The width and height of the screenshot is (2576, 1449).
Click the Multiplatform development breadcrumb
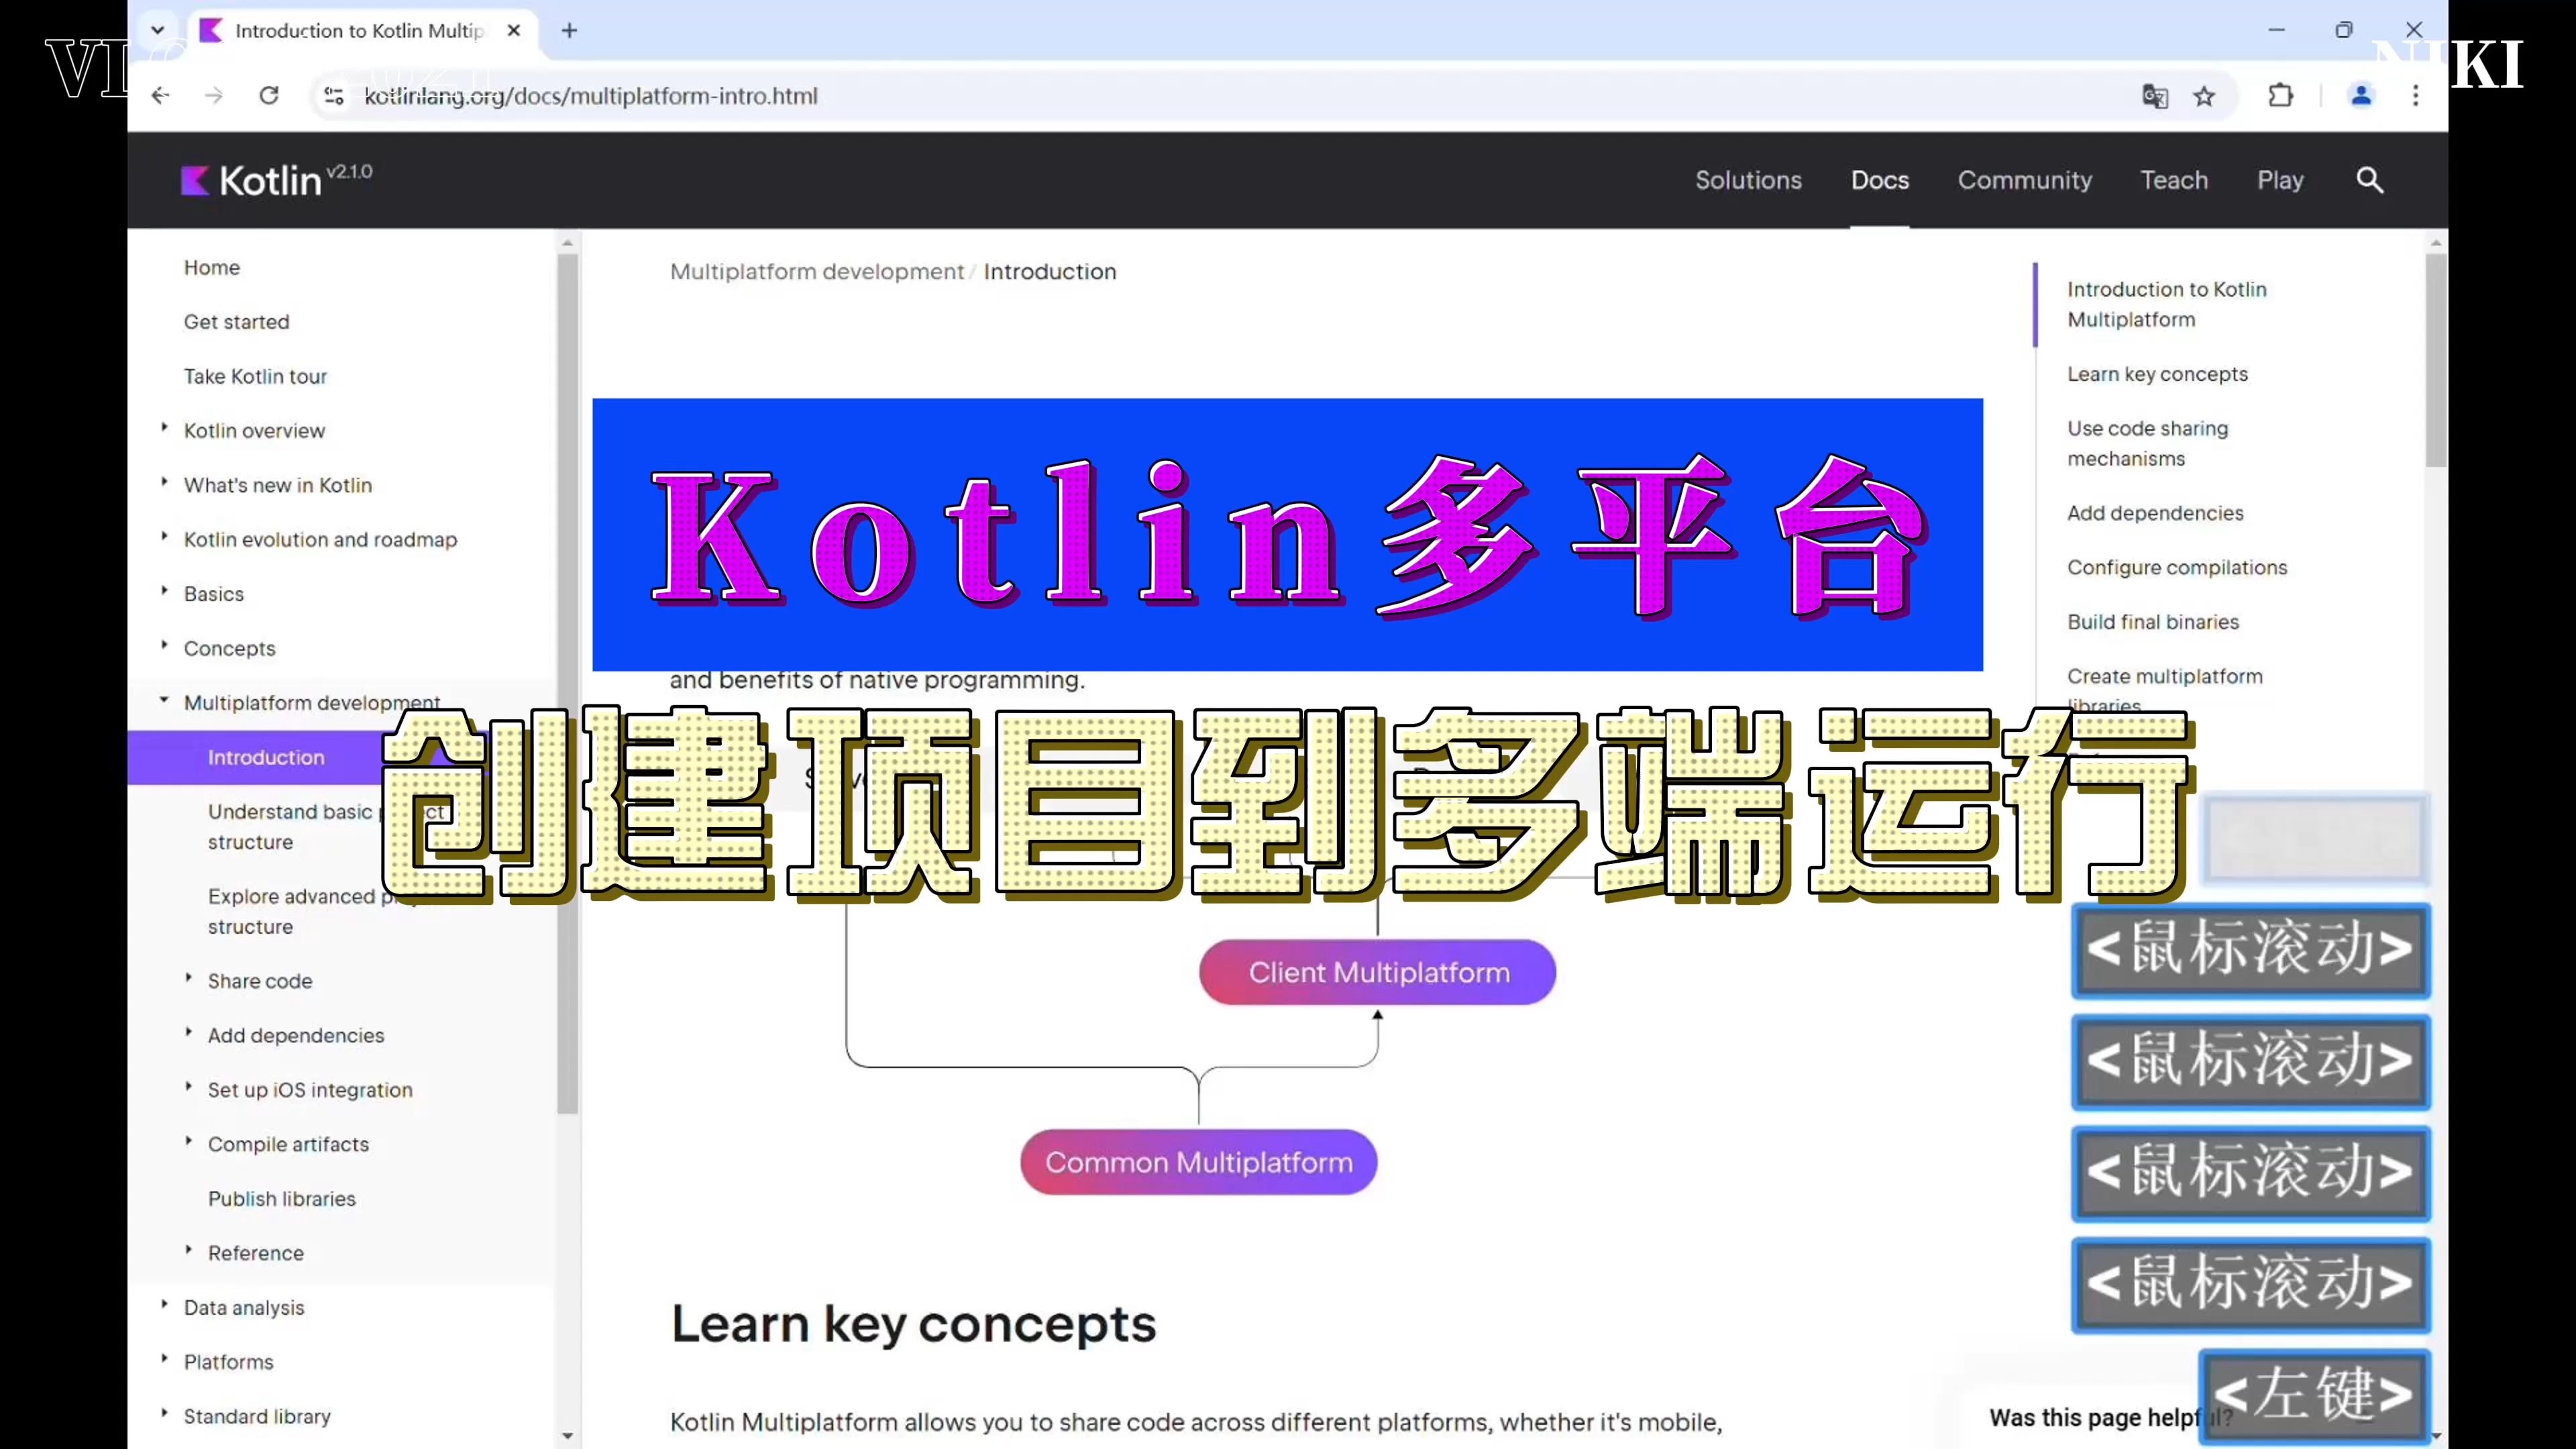(x=816, y=271)
